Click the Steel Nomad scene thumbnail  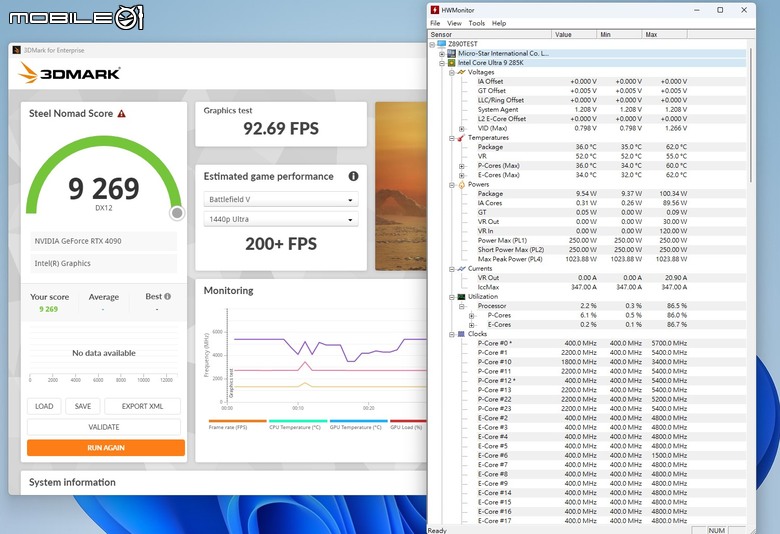pyautogui.click(x=401, y=186)
